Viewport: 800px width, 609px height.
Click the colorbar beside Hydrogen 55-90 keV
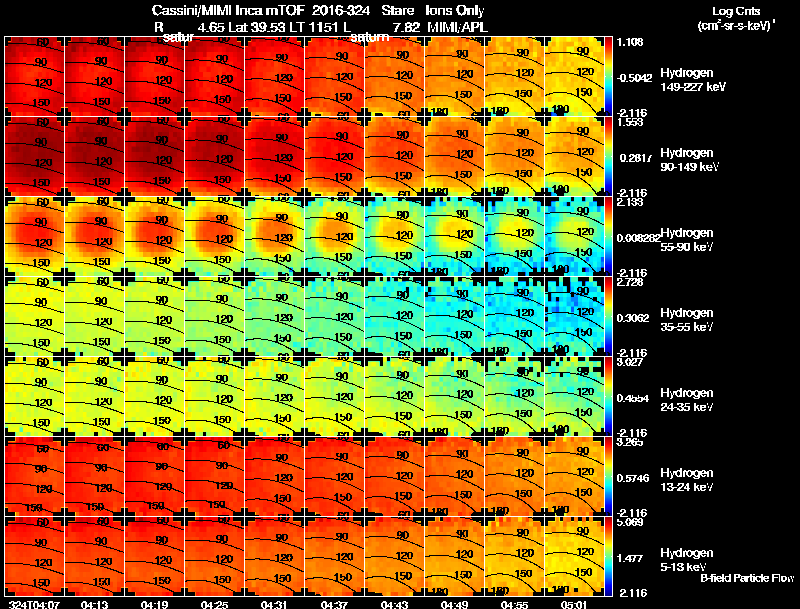(608, 237)
